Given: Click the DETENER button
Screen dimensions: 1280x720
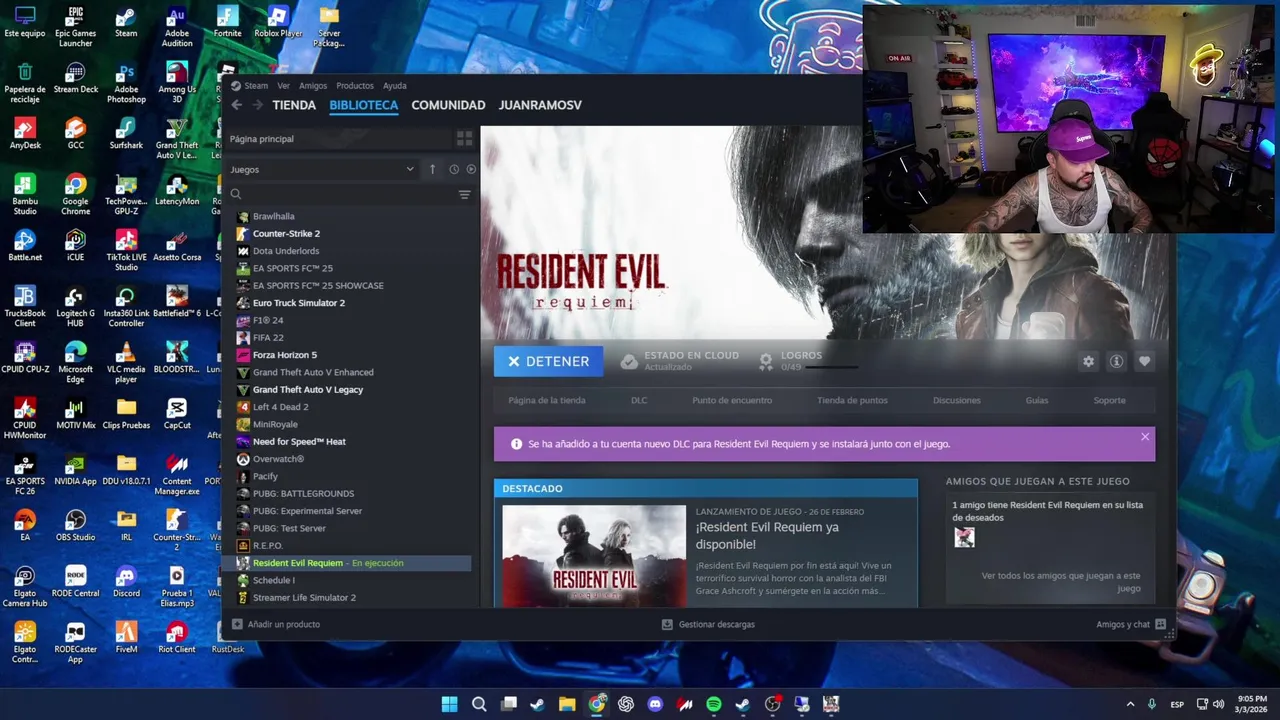Looking at the screenshot, I should pos(548,361).
